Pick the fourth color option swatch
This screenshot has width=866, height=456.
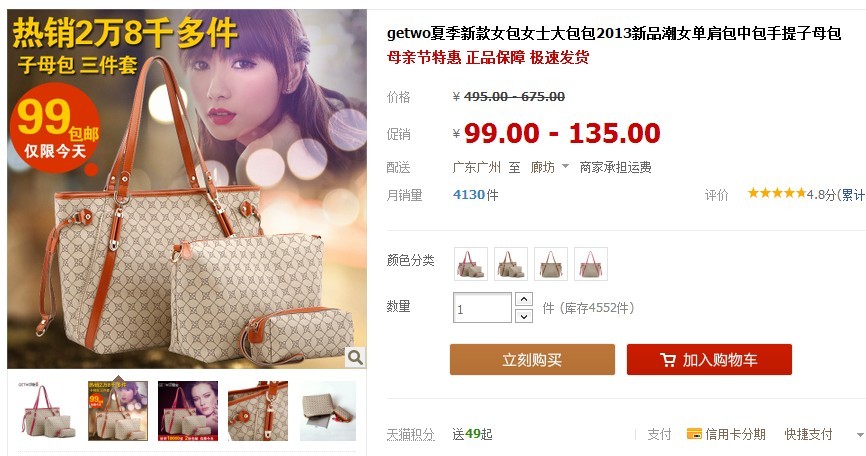591,264
